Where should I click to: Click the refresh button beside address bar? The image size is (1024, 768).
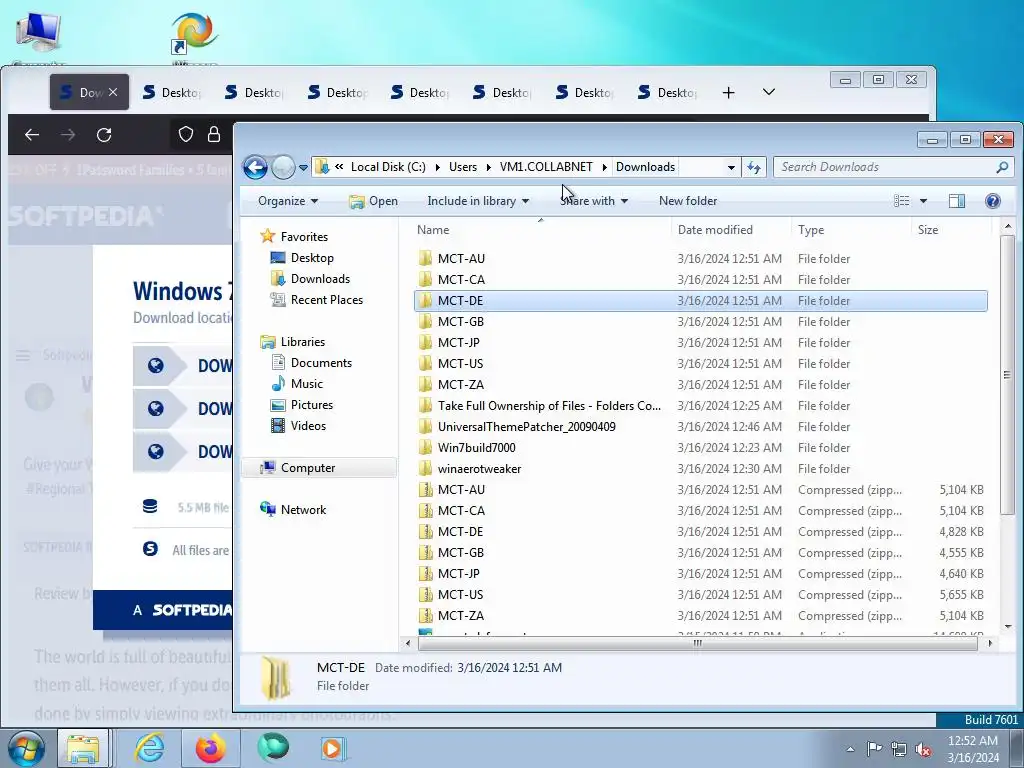point(754,167)
